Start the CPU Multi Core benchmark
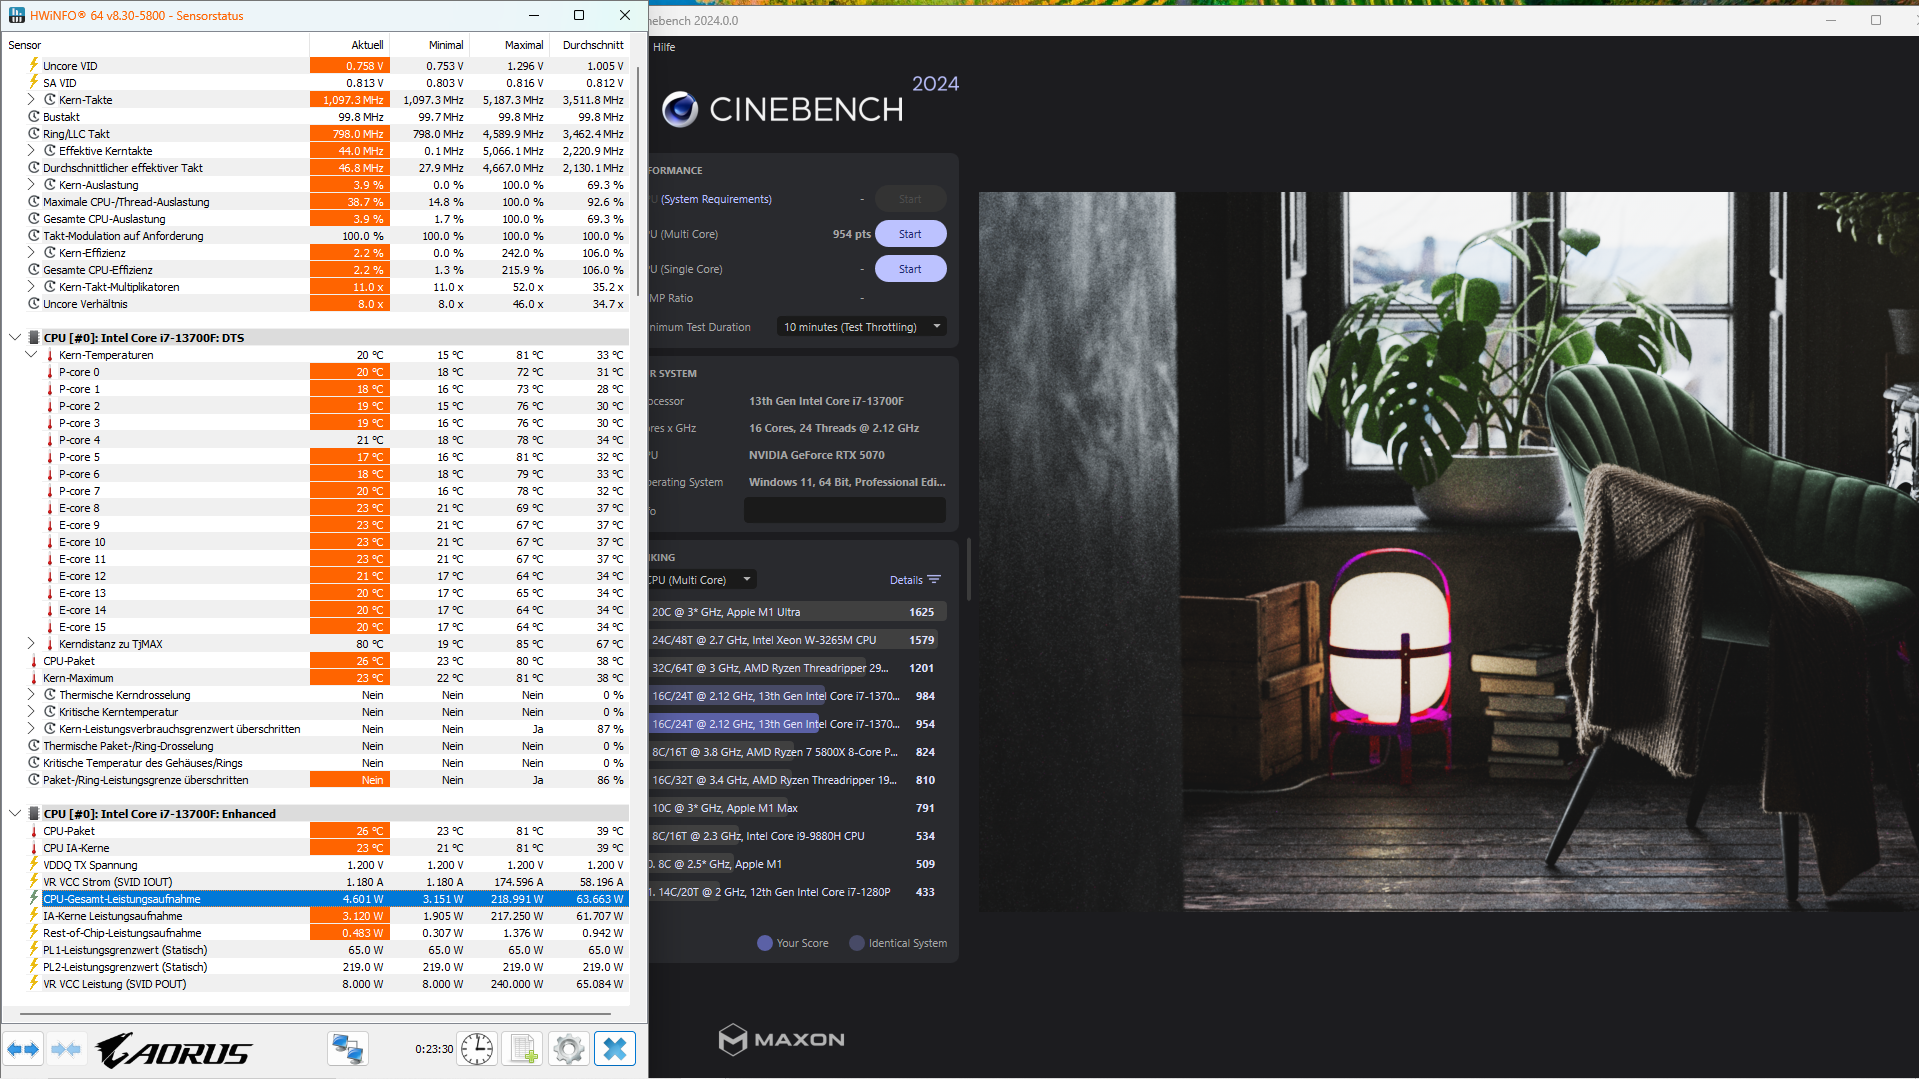The height and width of the screenshot is (1079, 1919). (x=910, y=234)
